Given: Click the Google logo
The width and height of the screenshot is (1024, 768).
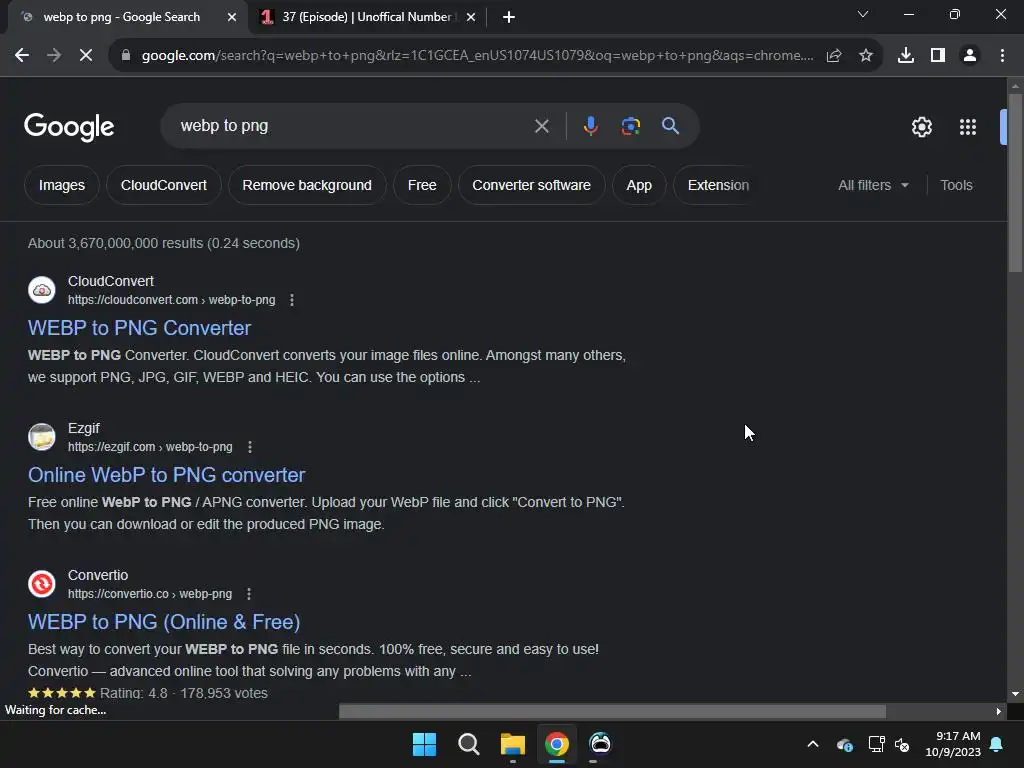Looking at the screenshot, I should [69, 127].
